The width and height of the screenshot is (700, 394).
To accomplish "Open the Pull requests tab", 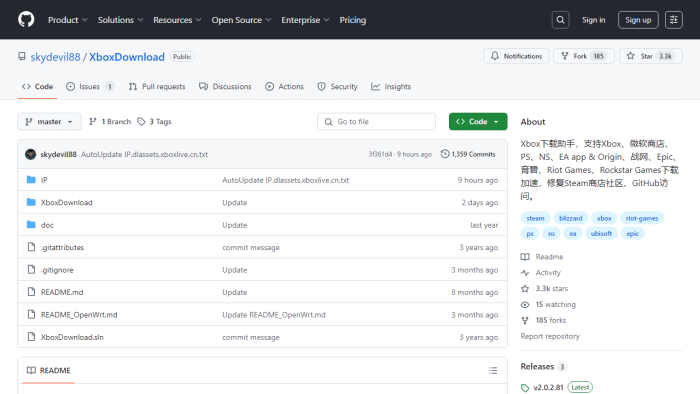I will tap(157, 87).
